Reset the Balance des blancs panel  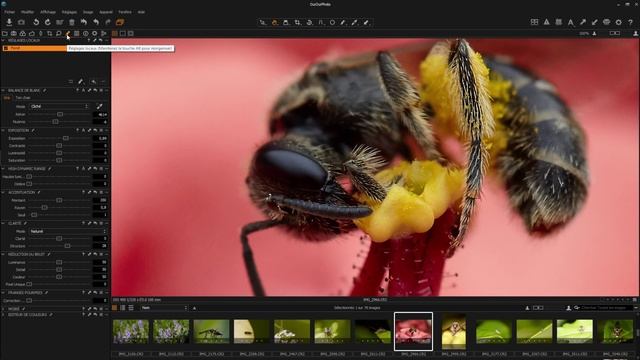point(96,90)
